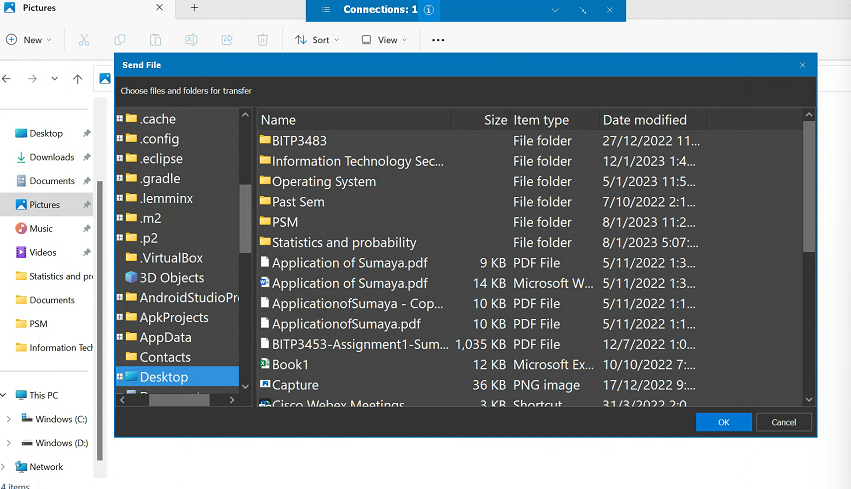Go forward with the Explorer forward arrow

[x=33, y=79]
